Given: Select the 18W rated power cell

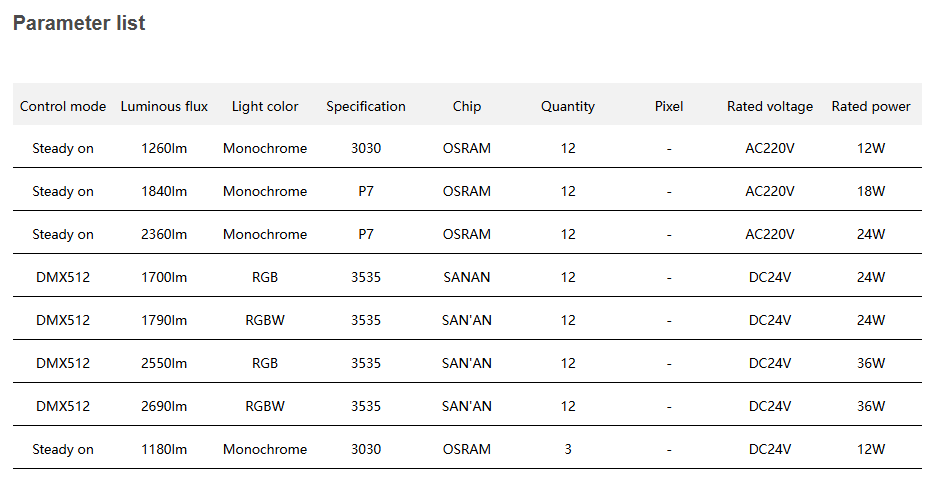Looking at the screenshot, I should tap(871, 191).
